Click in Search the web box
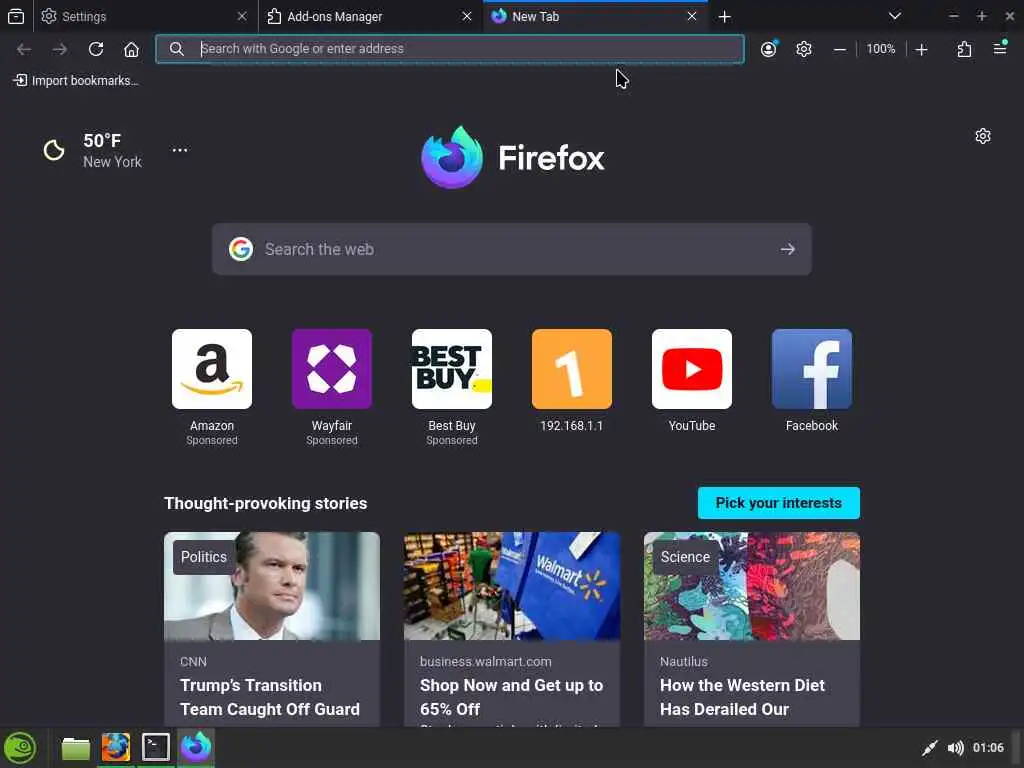 click(x=512, y=249)
